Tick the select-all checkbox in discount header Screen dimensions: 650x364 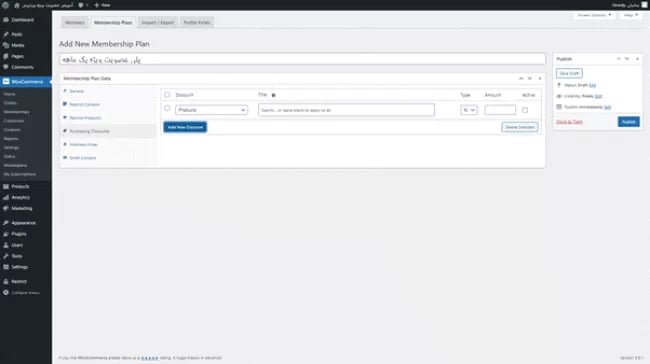coord(167,95)
